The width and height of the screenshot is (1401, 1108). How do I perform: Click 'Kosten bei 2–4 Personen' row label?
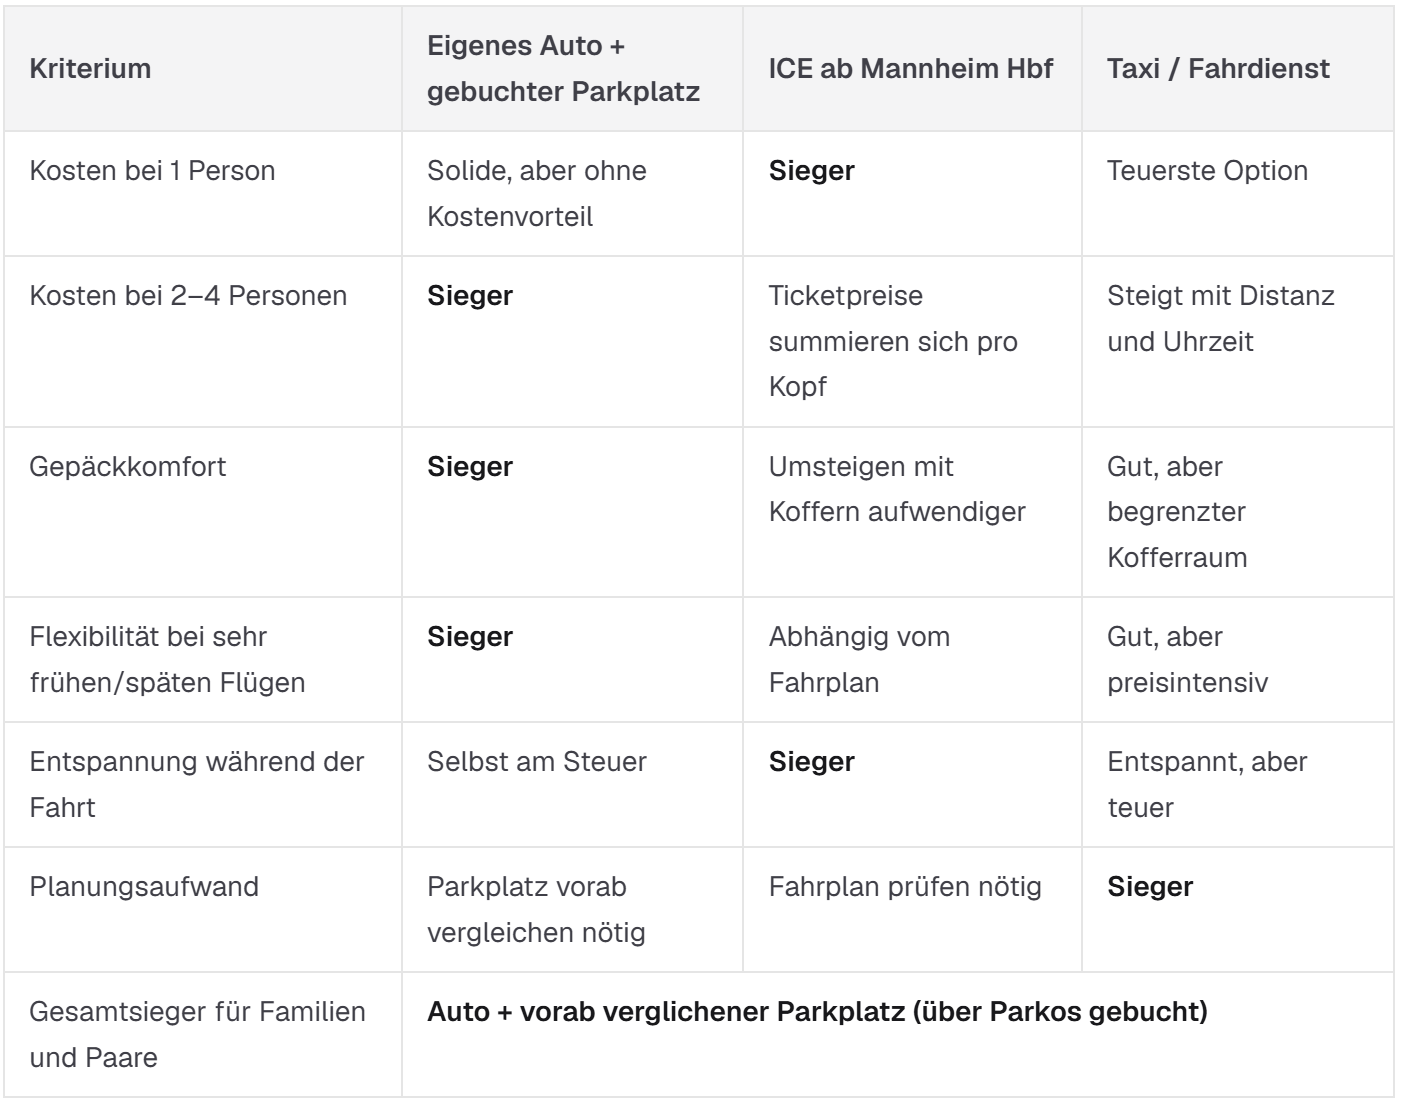(188, 296)
